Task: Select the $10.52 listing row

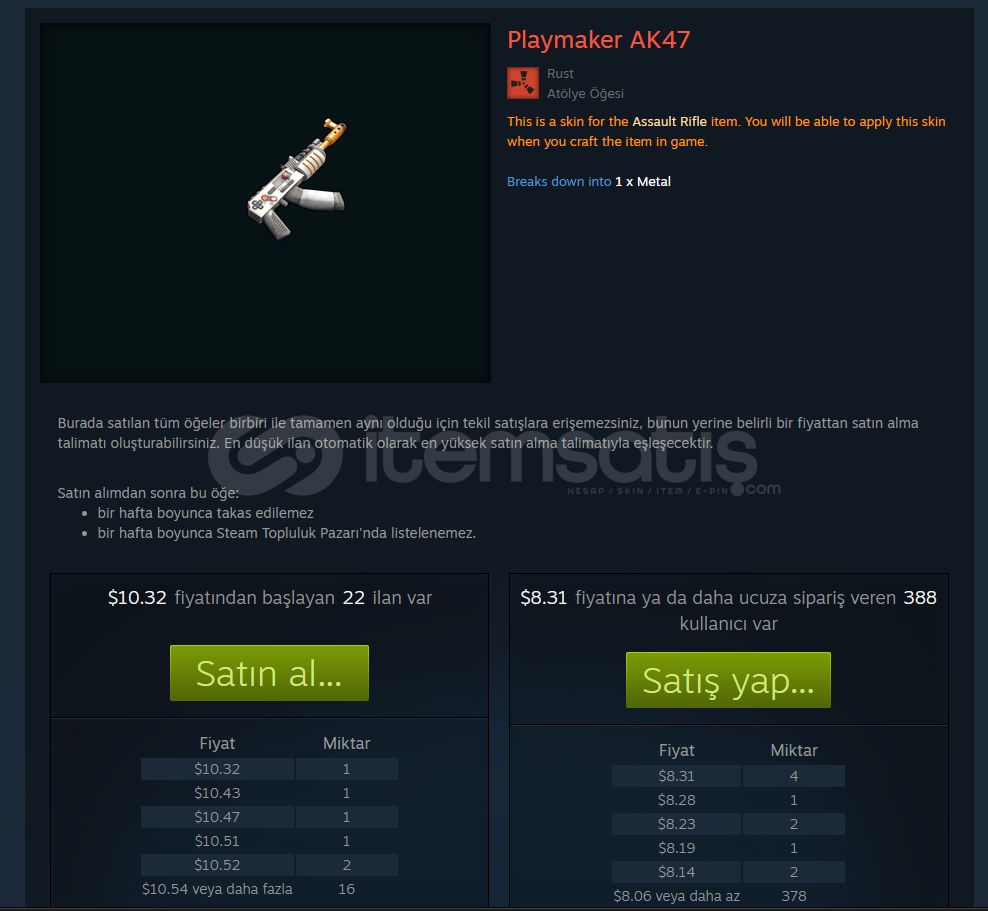Action: 269,865
